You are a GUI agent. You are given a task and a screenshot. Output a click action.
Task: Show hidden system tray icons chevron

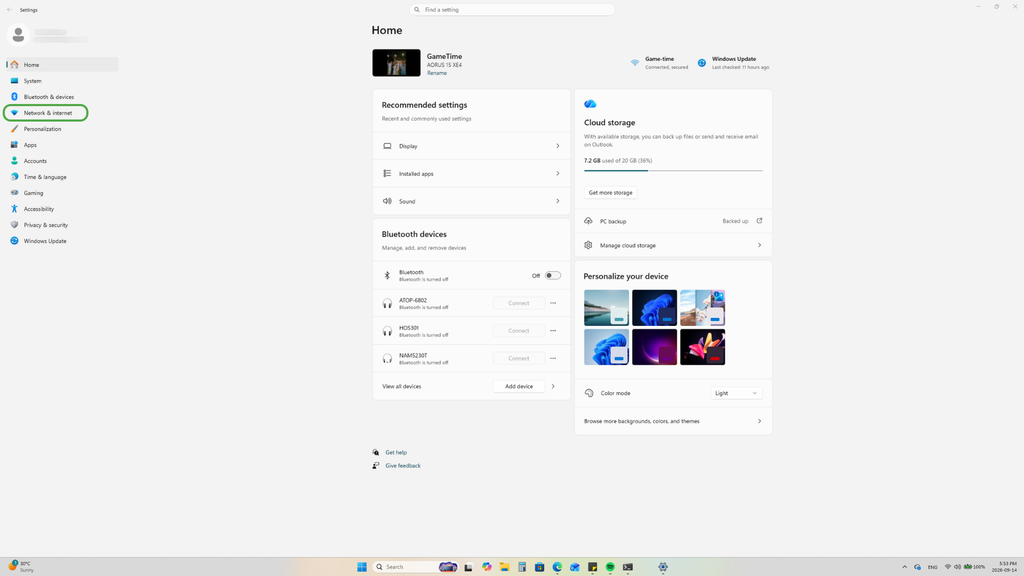(904, 567)
